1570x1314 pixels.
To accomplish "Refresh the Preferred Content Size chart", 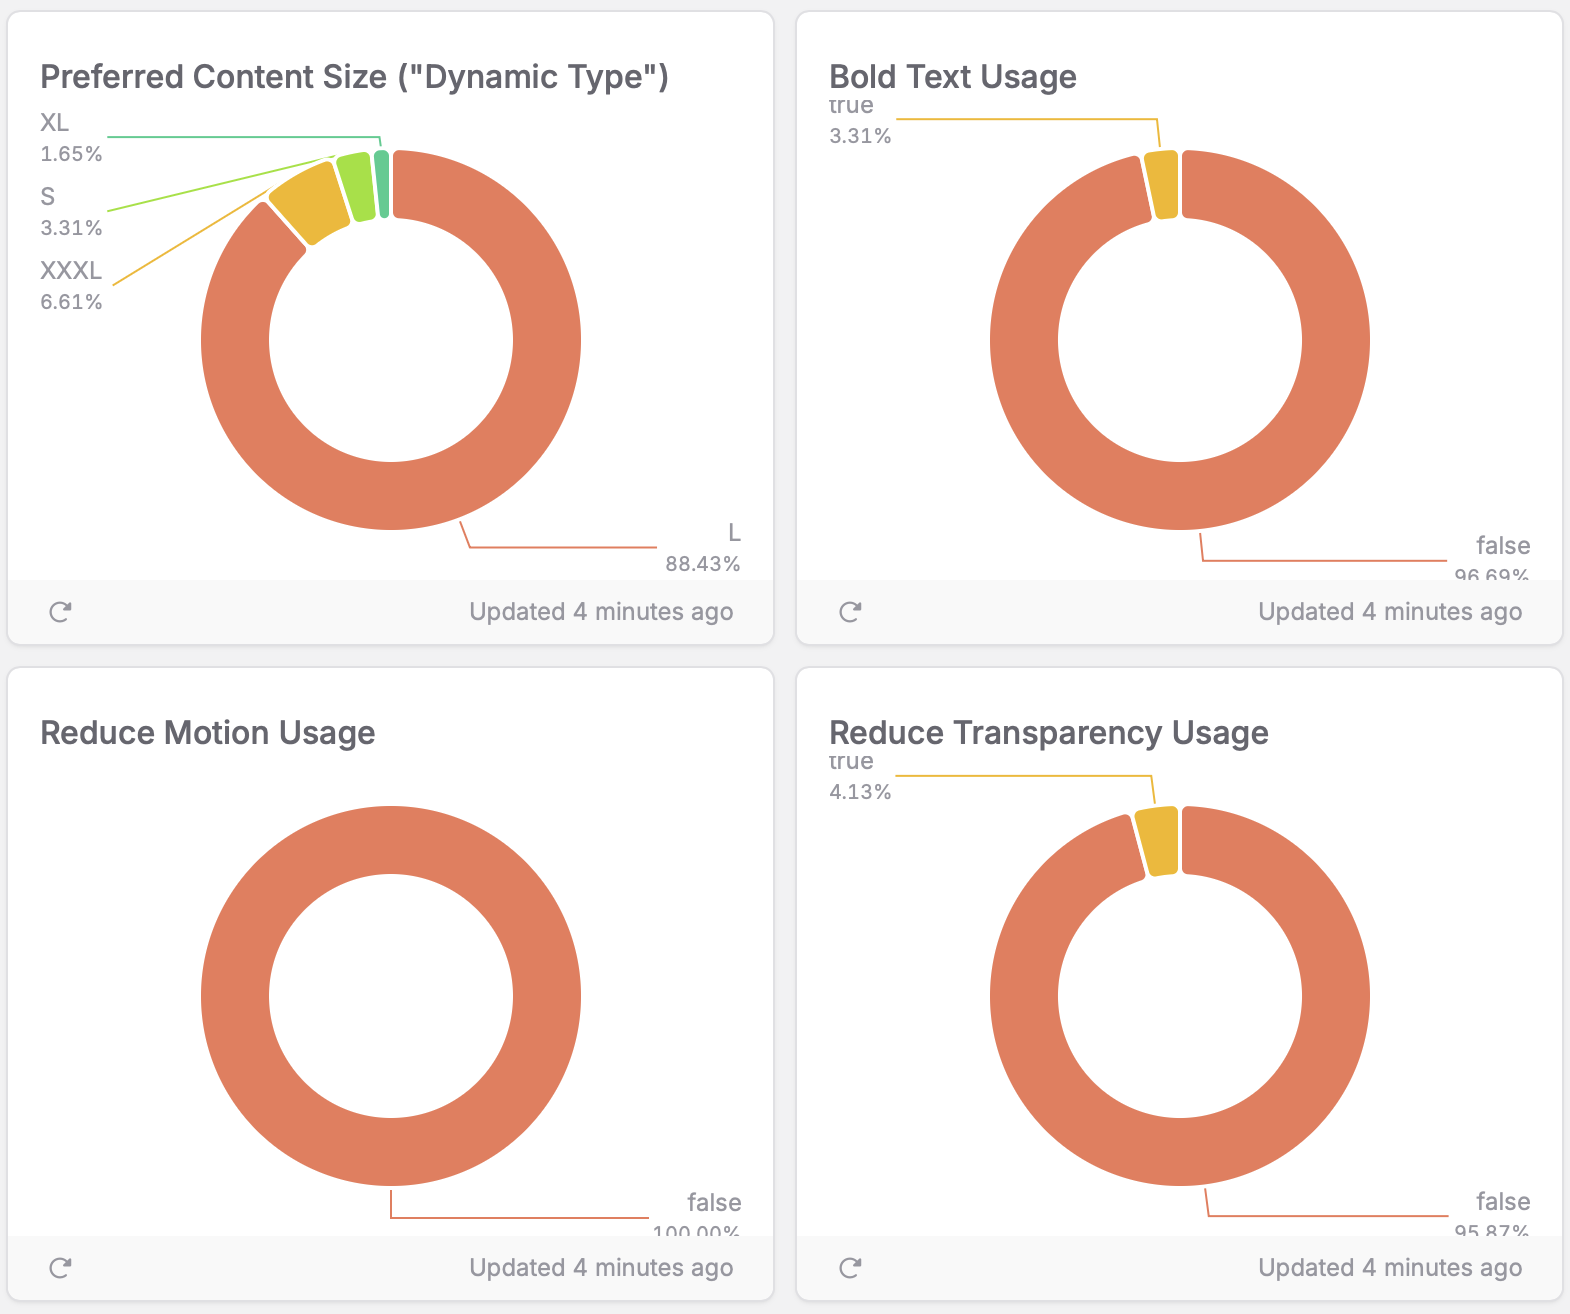I will click(x=60, y=612).
